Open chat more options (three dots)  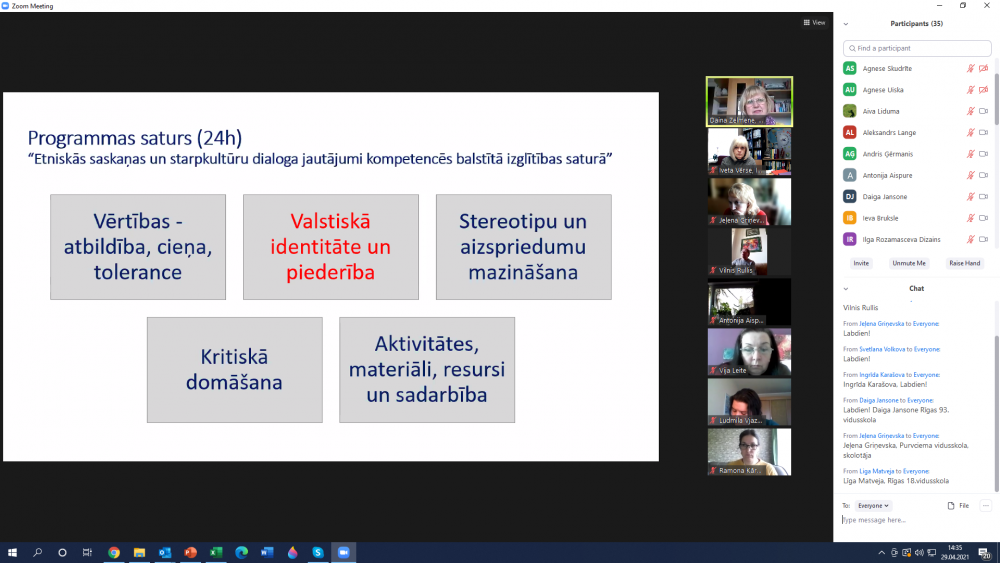[985, 506]
